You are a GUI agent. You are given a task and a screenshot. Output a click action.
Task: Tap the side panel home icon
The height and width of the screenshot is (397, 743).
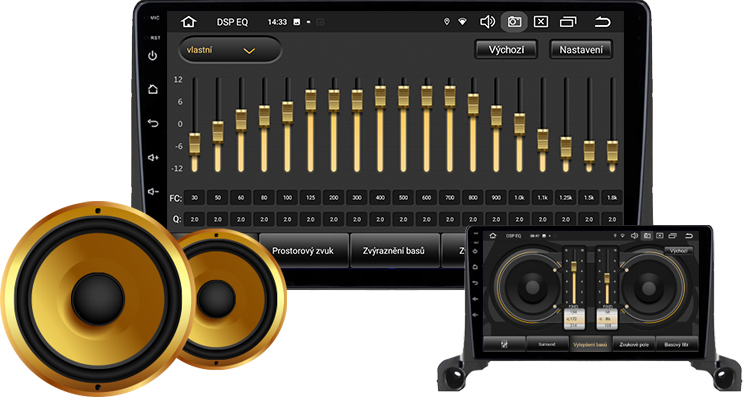click(x=153, y=89)
